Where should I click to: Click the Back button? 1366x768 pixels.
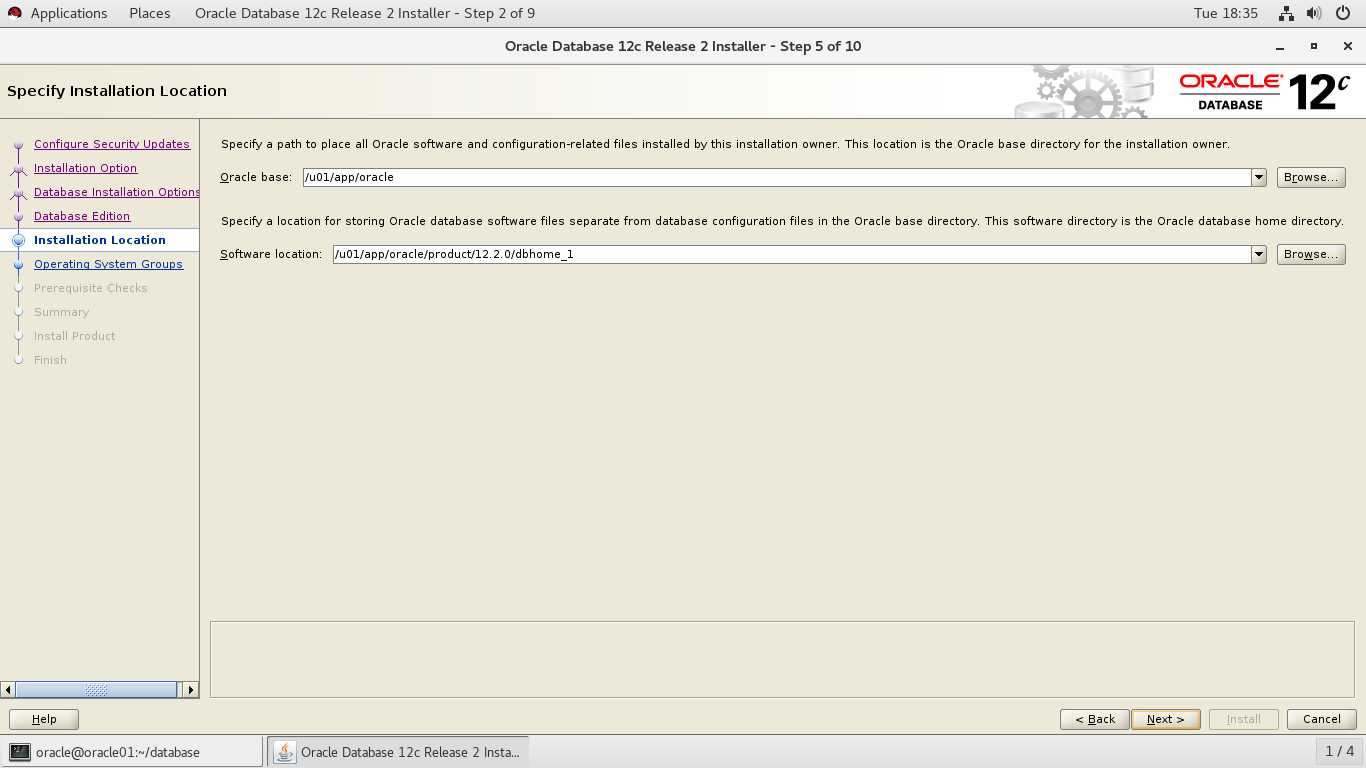[1095, 719]
